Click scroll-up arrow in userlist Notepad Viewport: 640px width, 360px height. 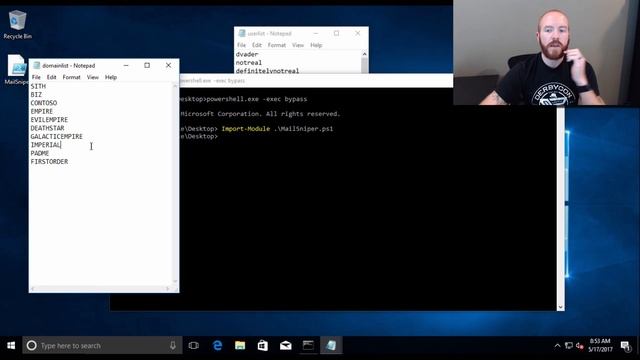(364, 54)
